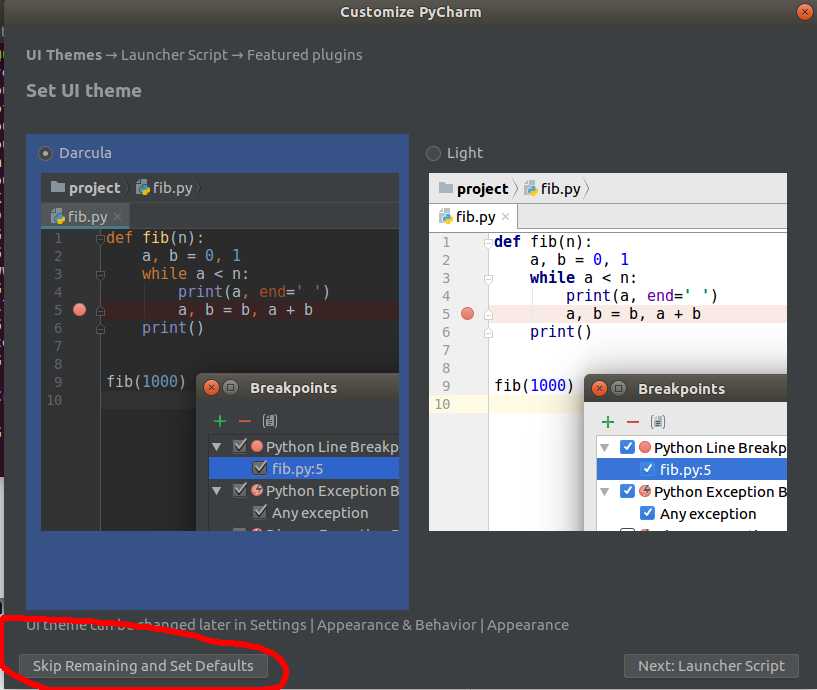This screenshot has height=690, width=817.
Task: Click the group-by icon in Darcula Breakpoints
Action: 269,421
